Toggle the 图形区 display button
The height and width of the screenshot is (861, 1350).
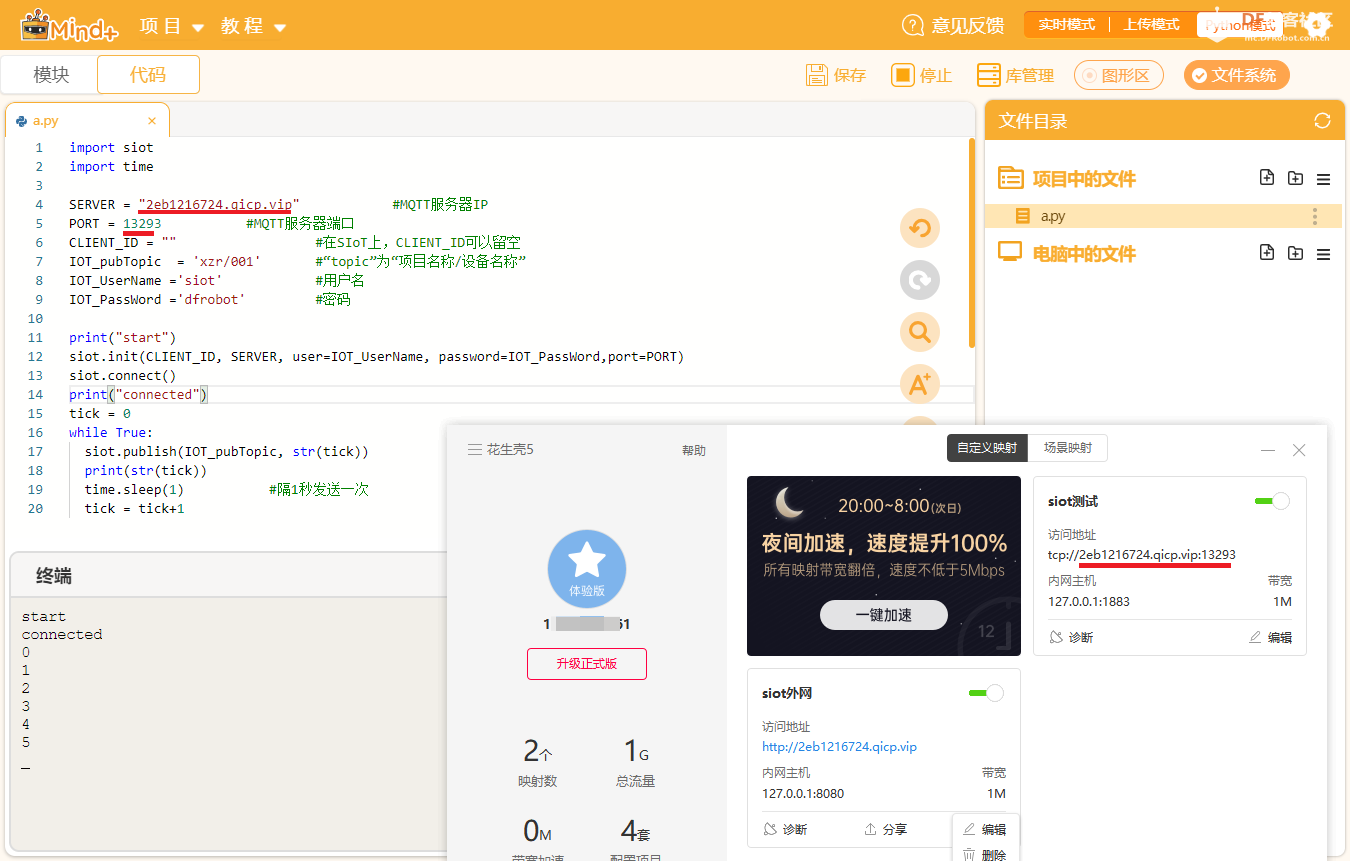(1118, 75)
